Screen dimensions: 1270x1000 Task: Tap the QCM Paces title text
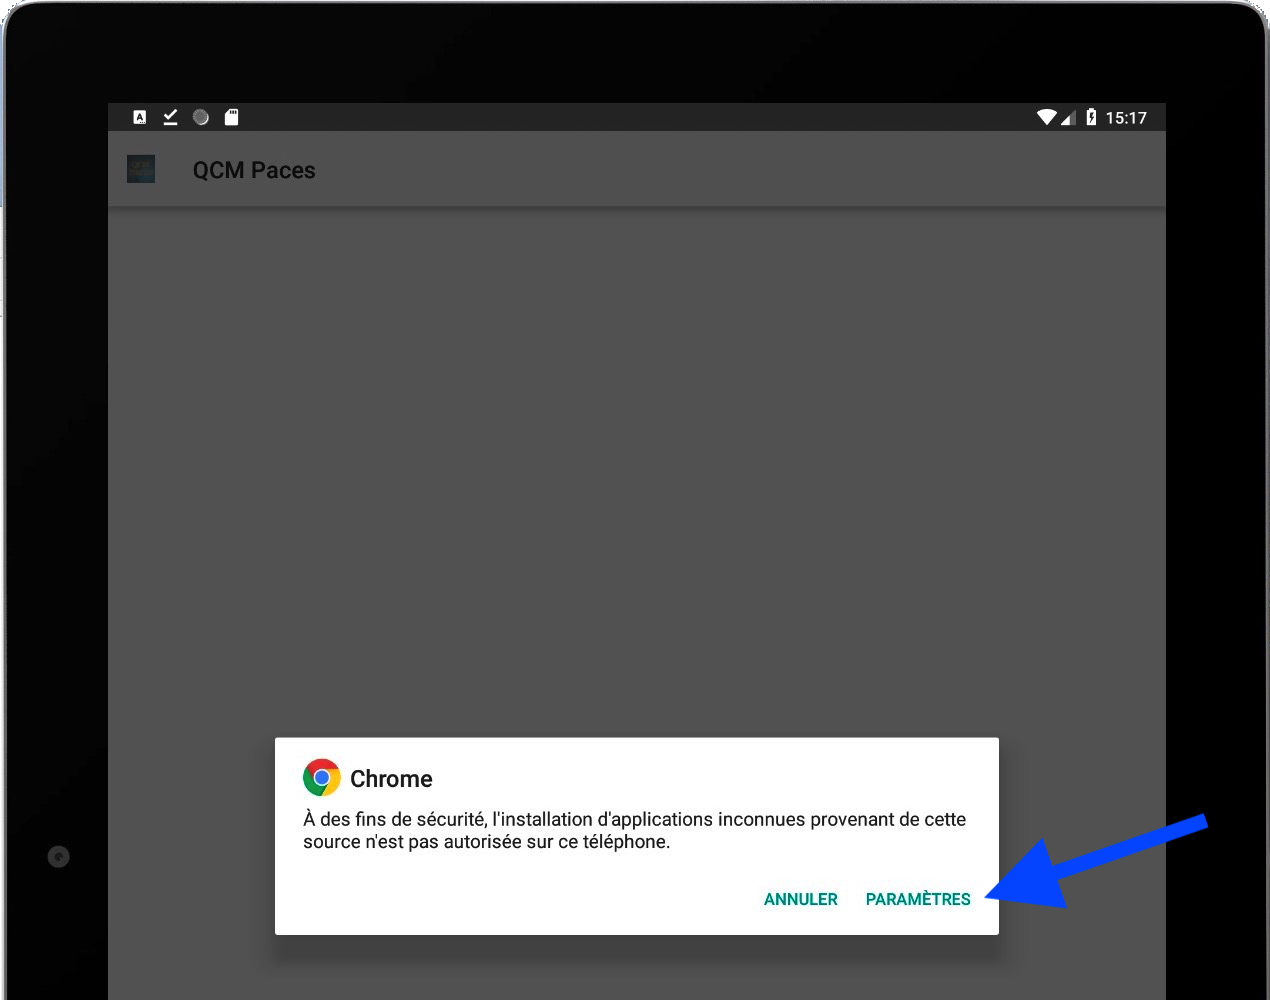pyautogui.click(x=254, y=170)
